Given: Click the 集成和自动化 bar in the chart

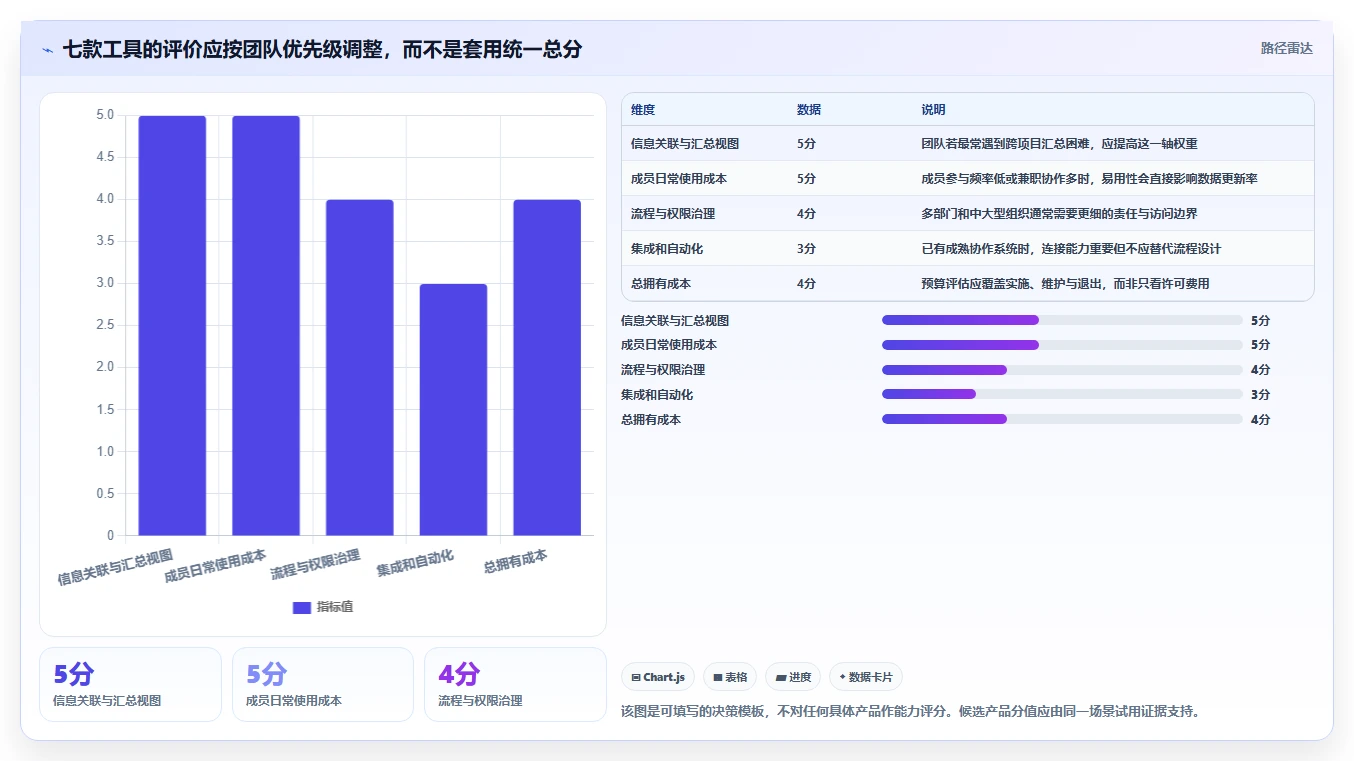Looking at the screenshot, I should [453, 409].
